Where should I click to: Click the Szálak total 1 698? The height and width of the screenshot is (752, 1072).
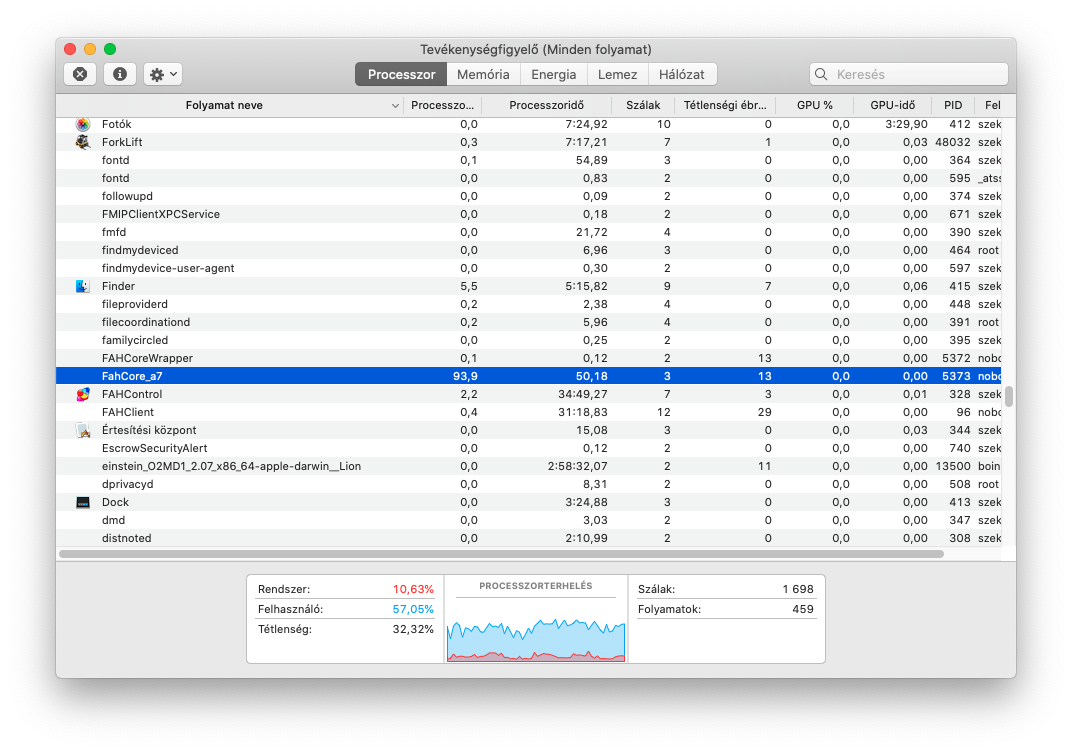click(798, 589)
